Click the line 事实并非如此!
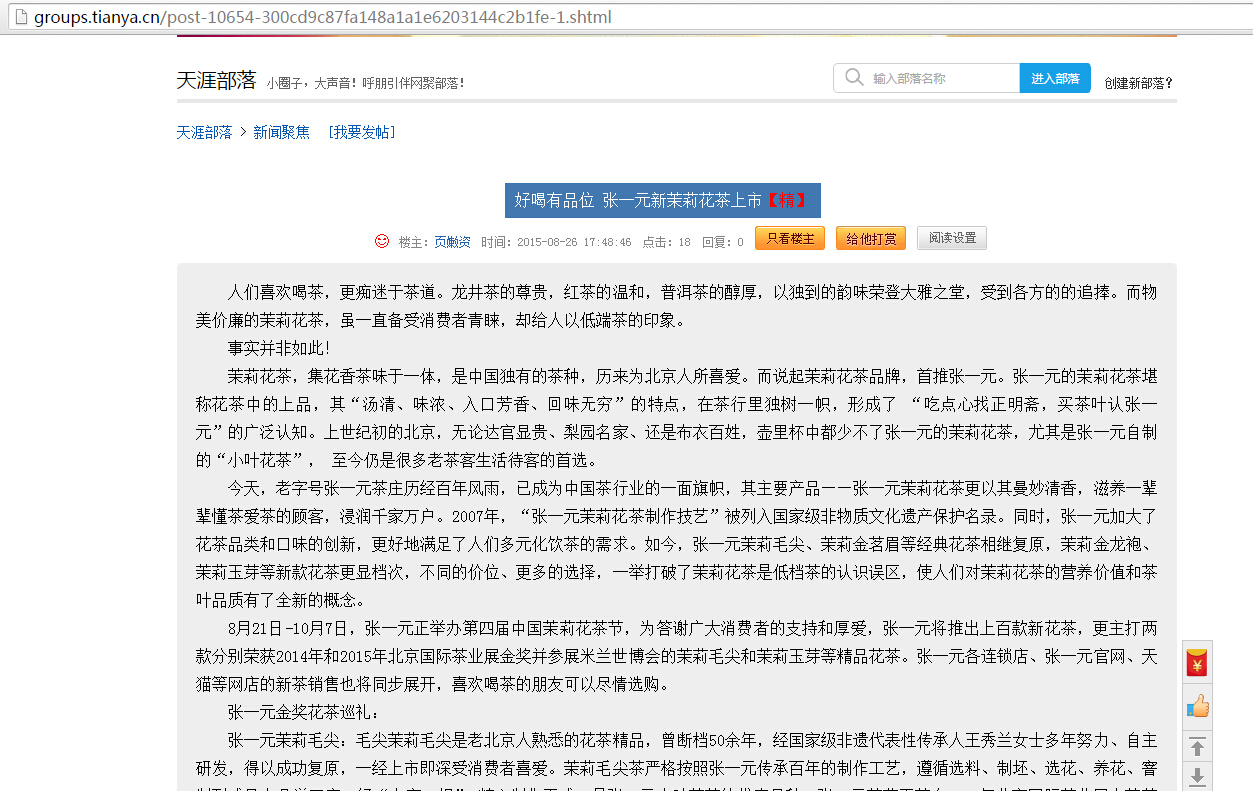This screenshot has width=1253, height=791. coord(279,348)
